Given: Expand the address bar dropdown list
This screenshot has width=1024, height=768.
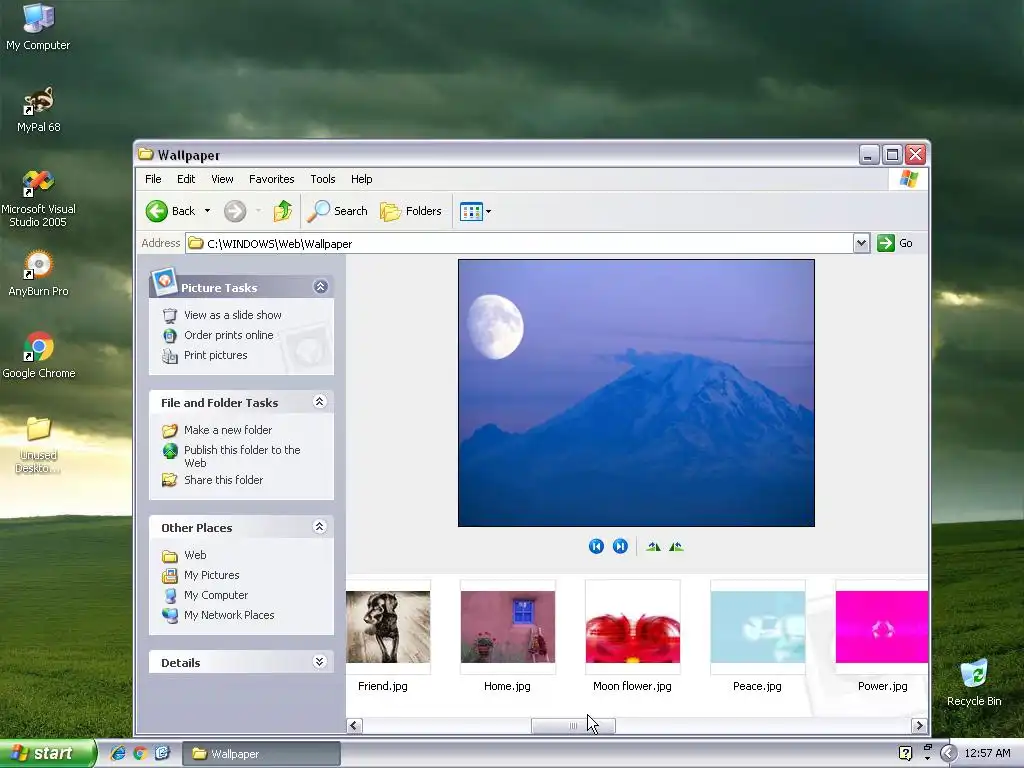Looking at the screenshot, I should coord(861,244).
